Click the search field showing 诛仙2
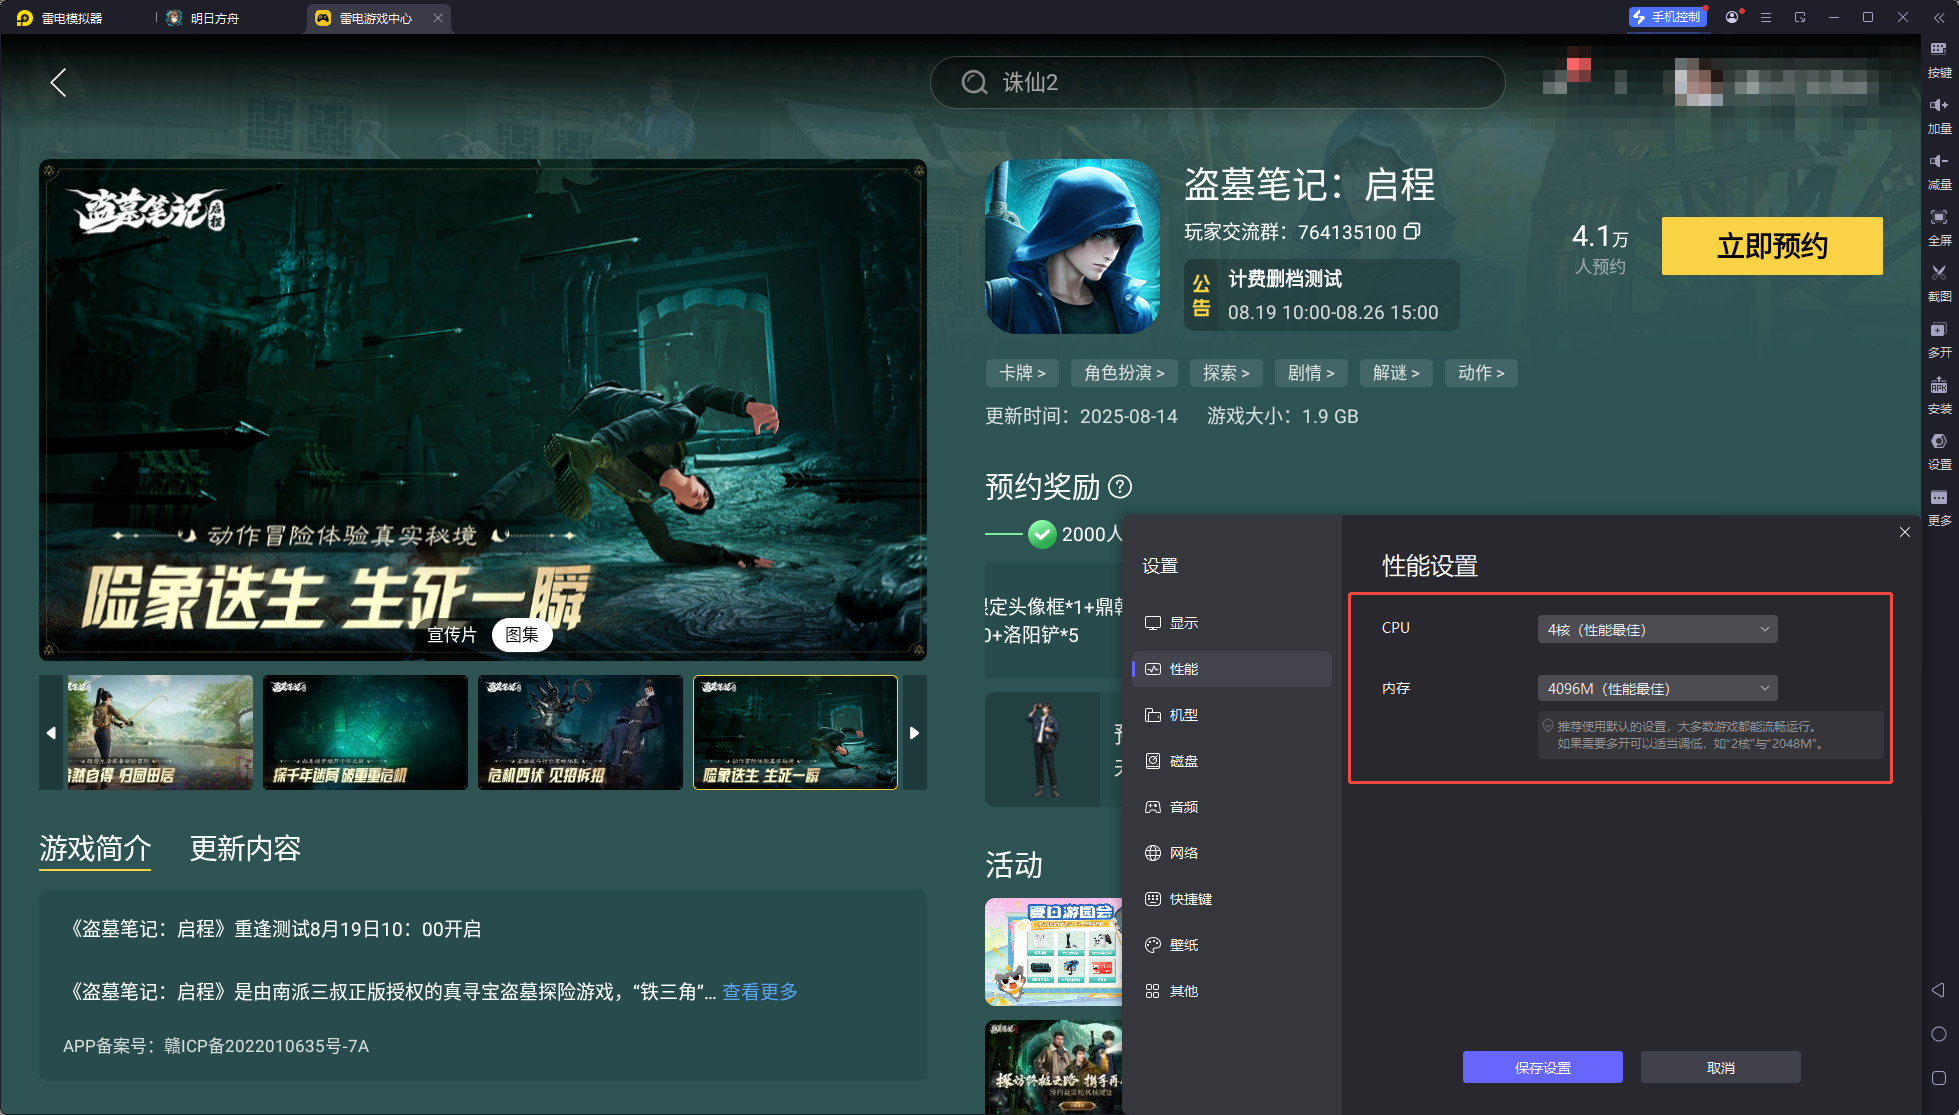The width and height of the screenshot is (1959, 1115). tap(1217, 82)
